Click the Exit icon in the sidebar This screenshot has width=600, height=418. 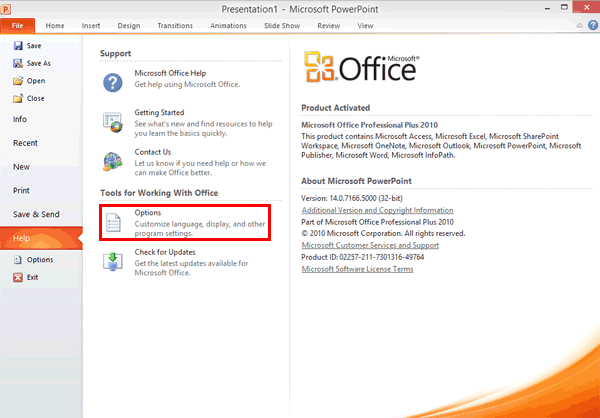[x=18, y=277]
